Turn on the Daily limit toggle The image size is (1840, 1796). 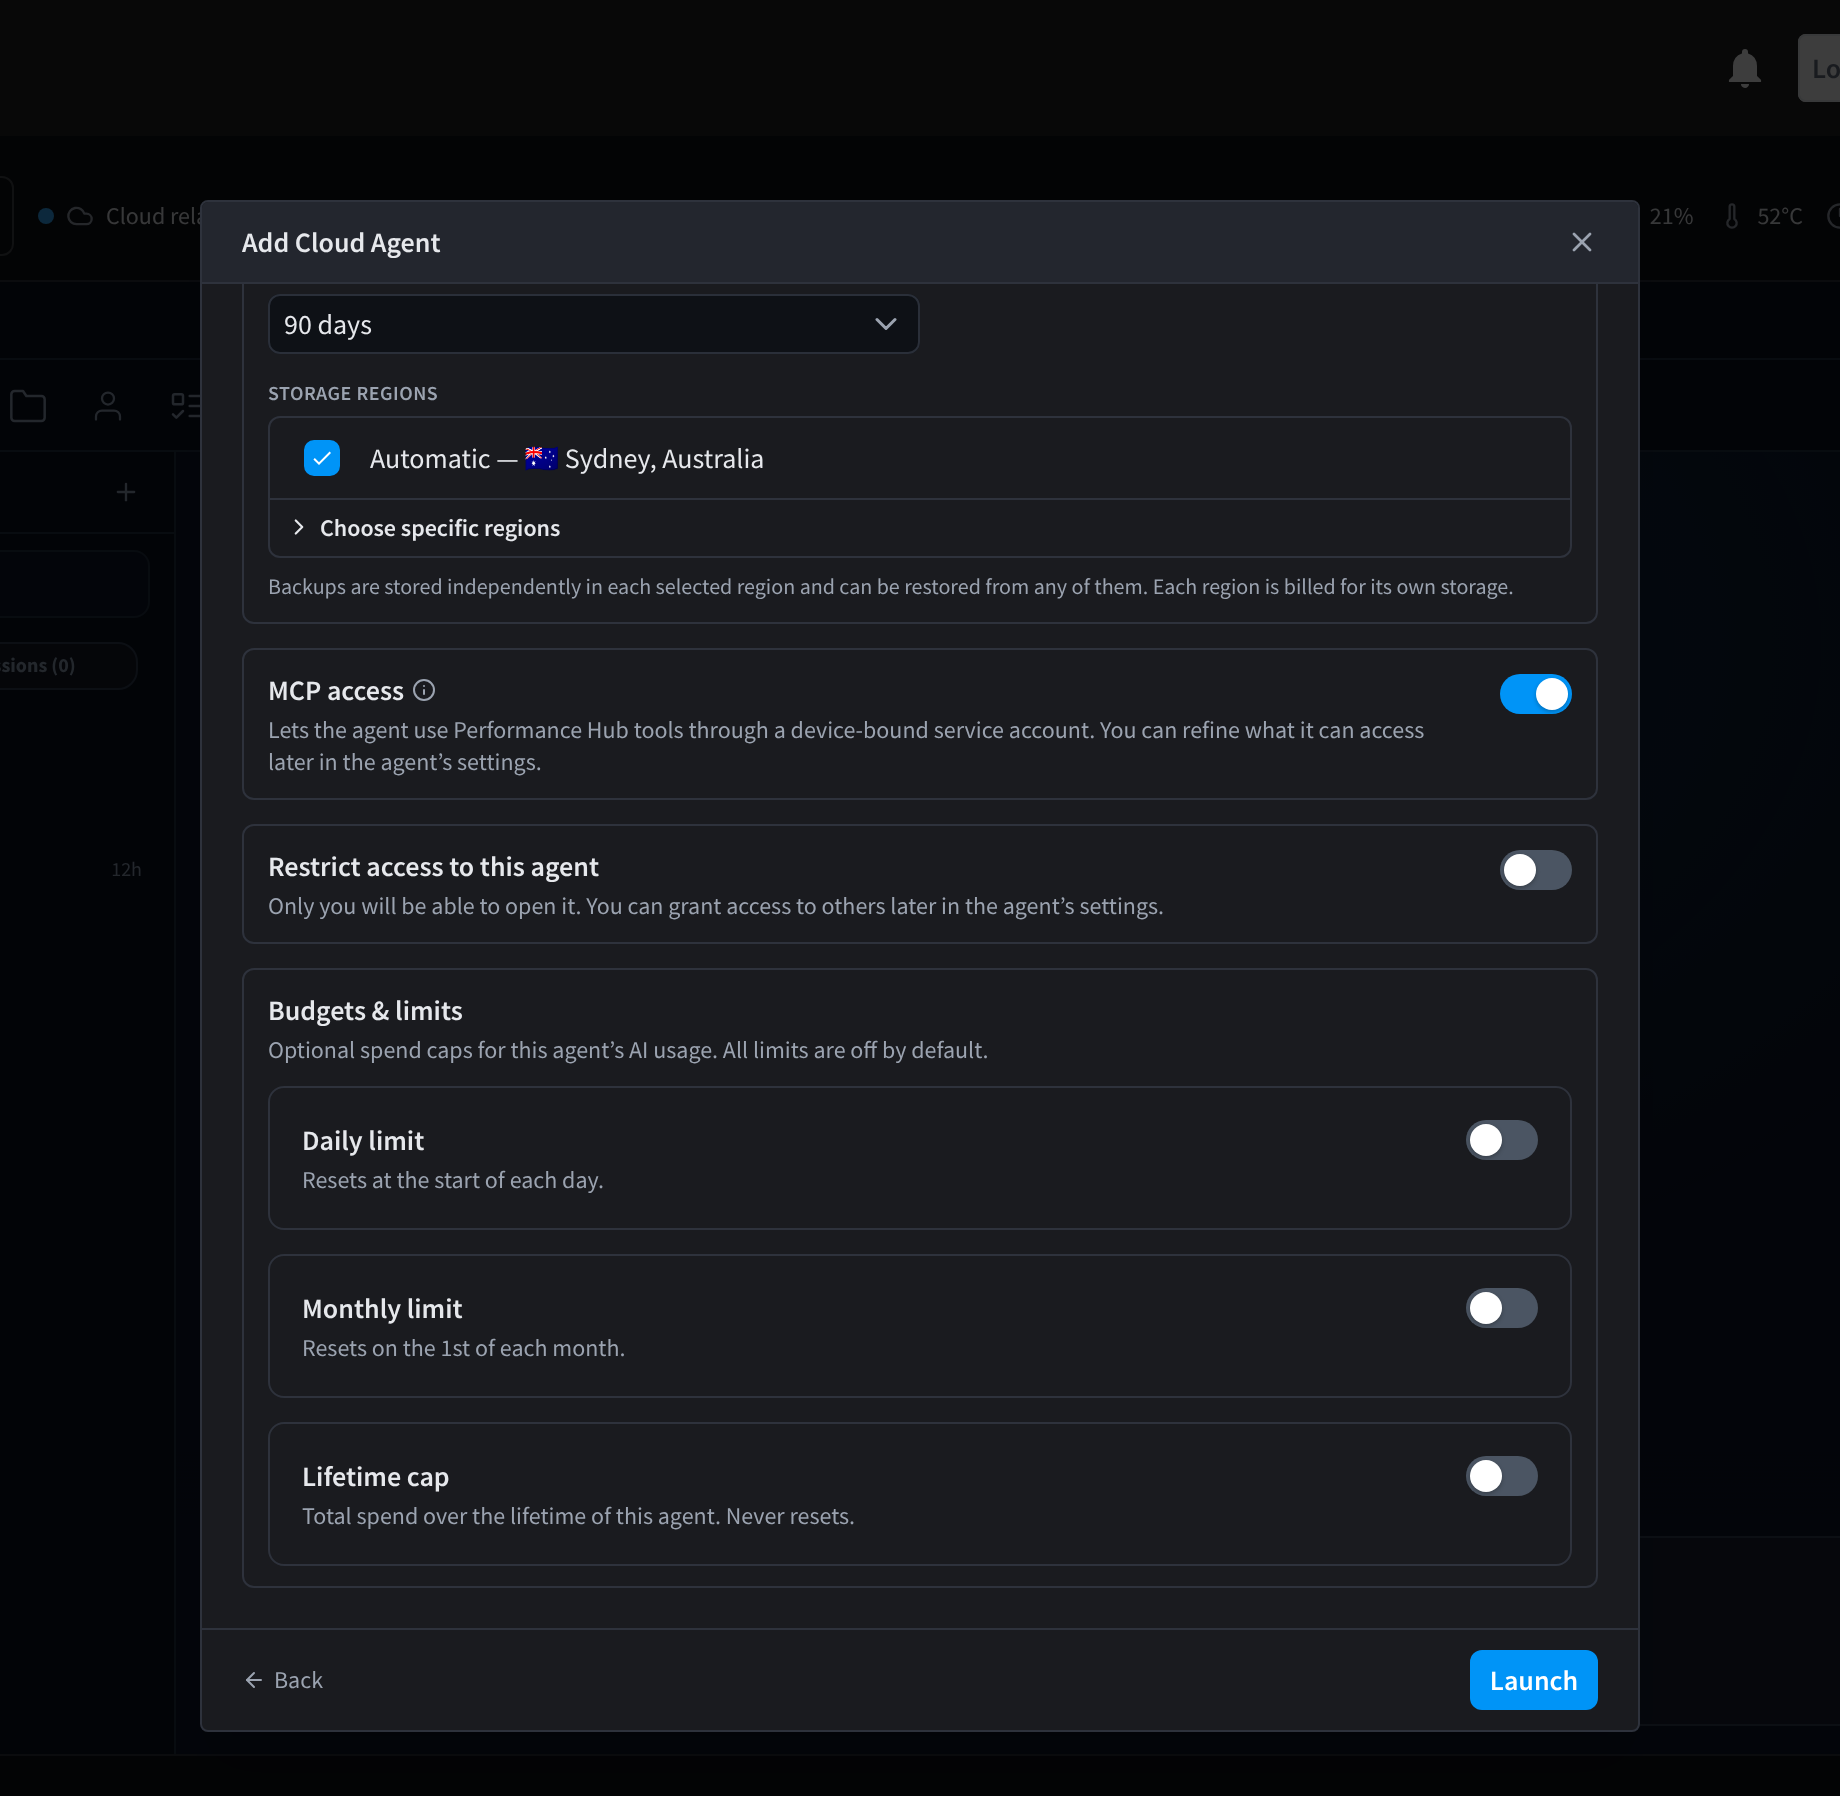coord(1501,1140)
